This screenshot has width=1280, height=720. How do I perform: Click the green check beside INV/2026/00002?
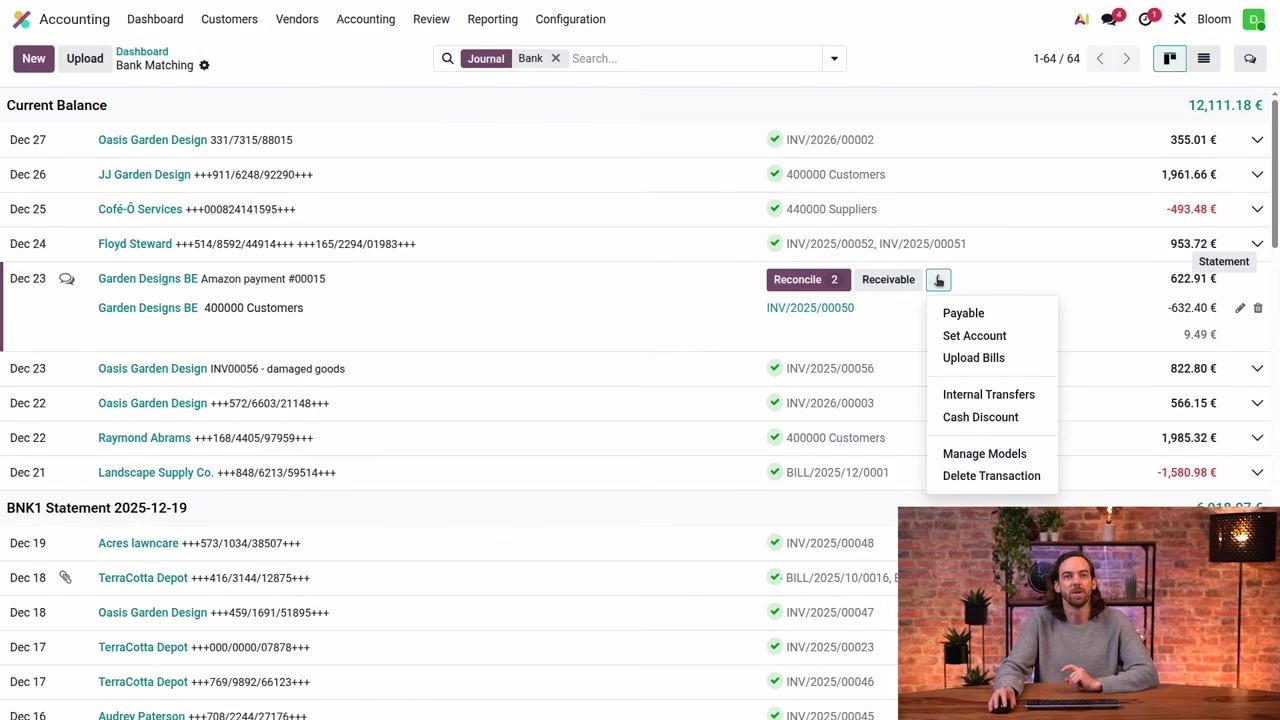point(775,139)
